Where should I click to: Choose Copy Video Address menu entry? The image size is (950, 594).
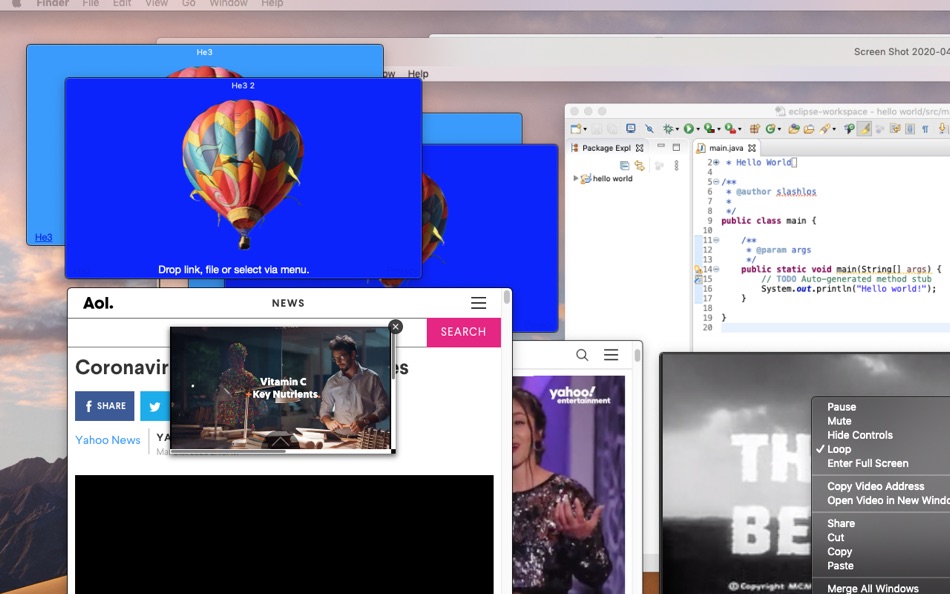(875, 486)
